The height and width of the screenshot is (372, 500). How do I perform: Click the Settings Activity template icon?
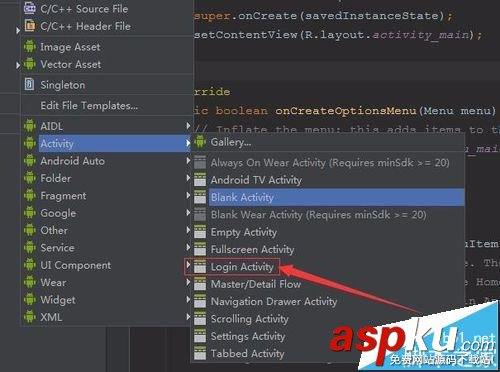[200, 336]
